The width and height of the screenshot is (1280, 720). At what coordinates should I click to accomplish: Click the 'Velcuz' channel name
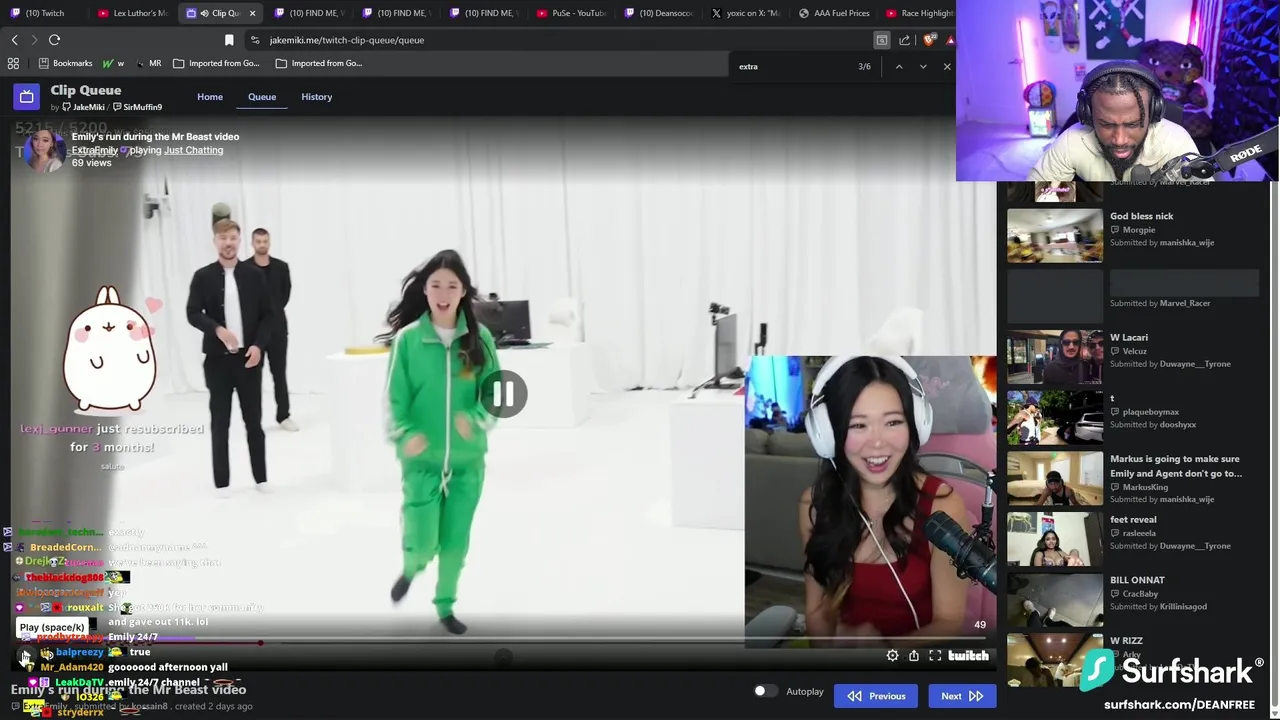1134,351
